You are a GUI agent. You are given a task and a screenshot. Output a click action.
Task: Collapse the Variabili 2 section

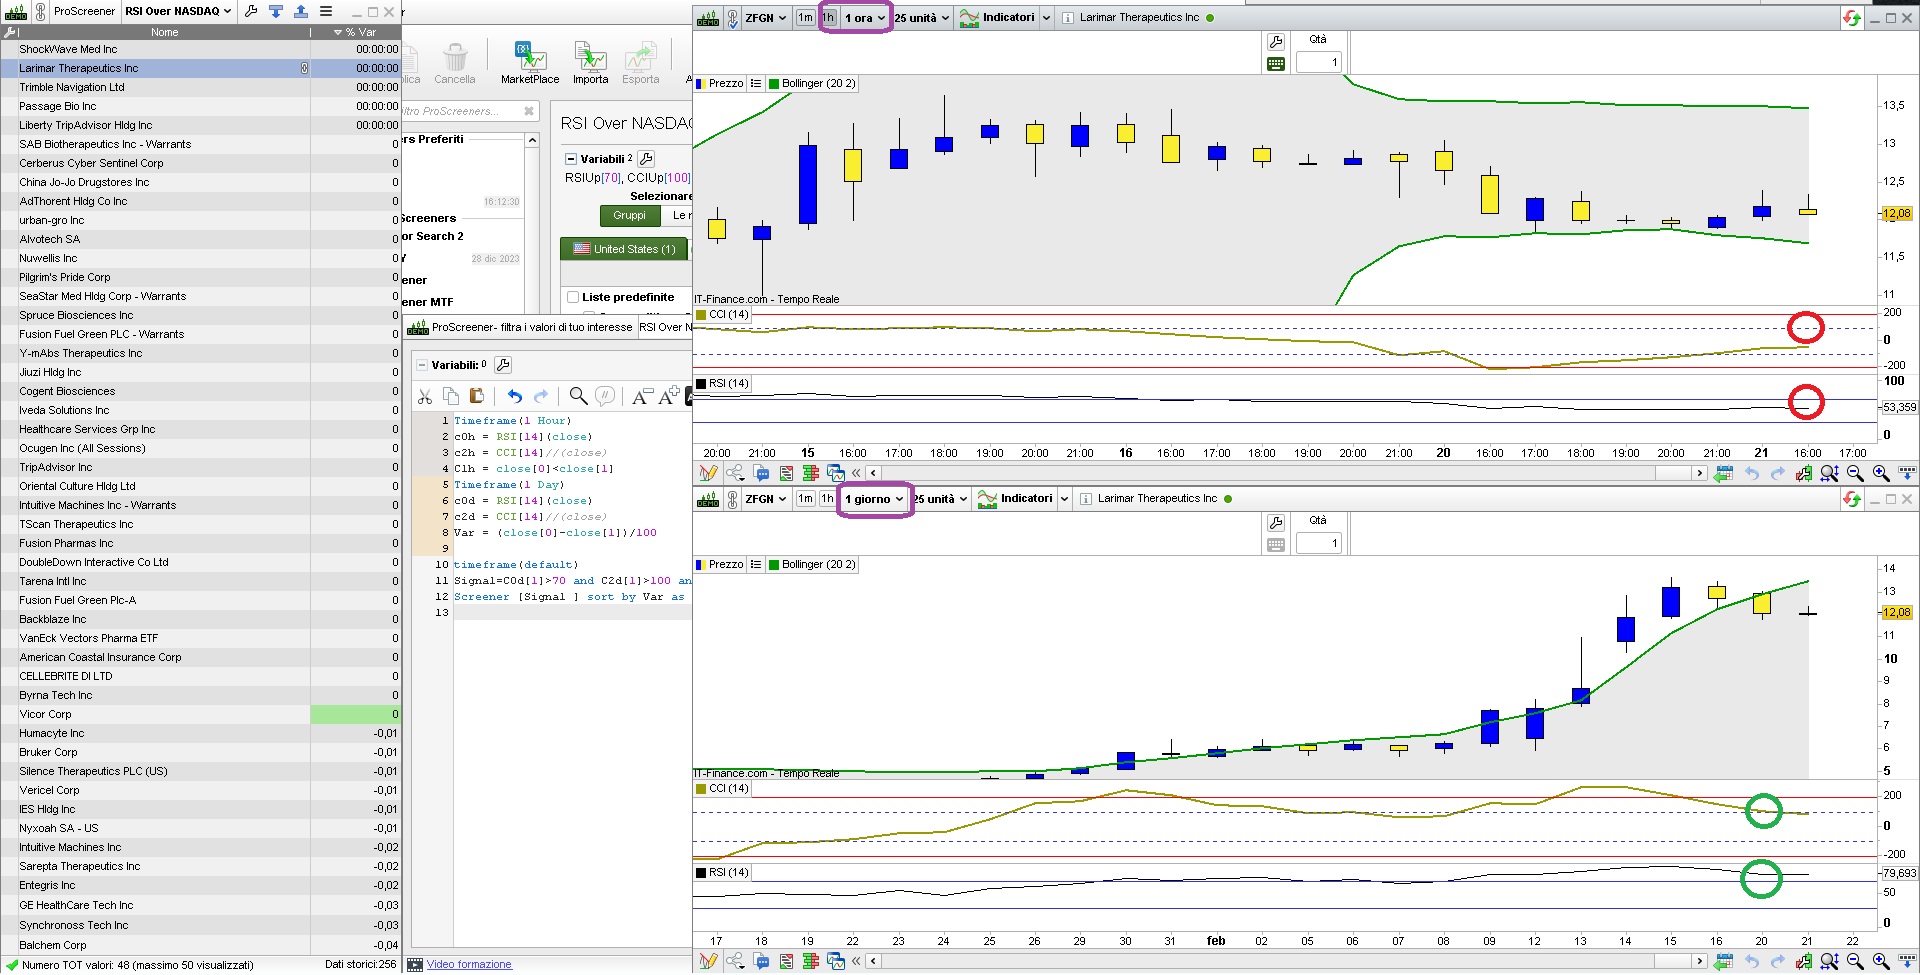coord(570,159)
